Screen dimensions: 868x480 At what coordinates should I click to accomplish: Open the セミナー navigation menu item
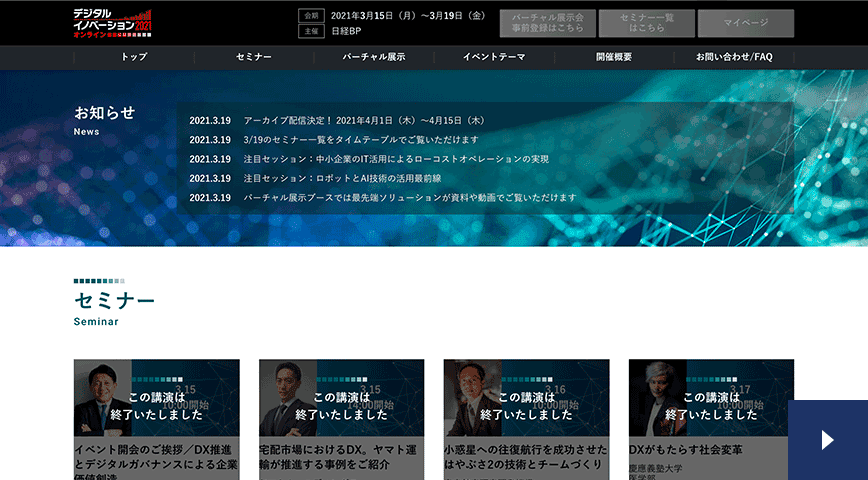click(254, 57)
